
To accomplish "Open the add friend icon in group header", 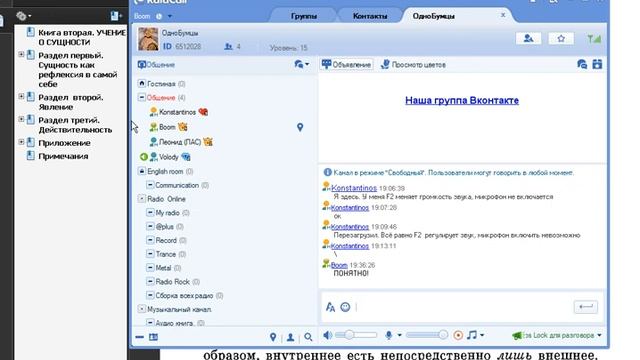I will pos(528,39).
